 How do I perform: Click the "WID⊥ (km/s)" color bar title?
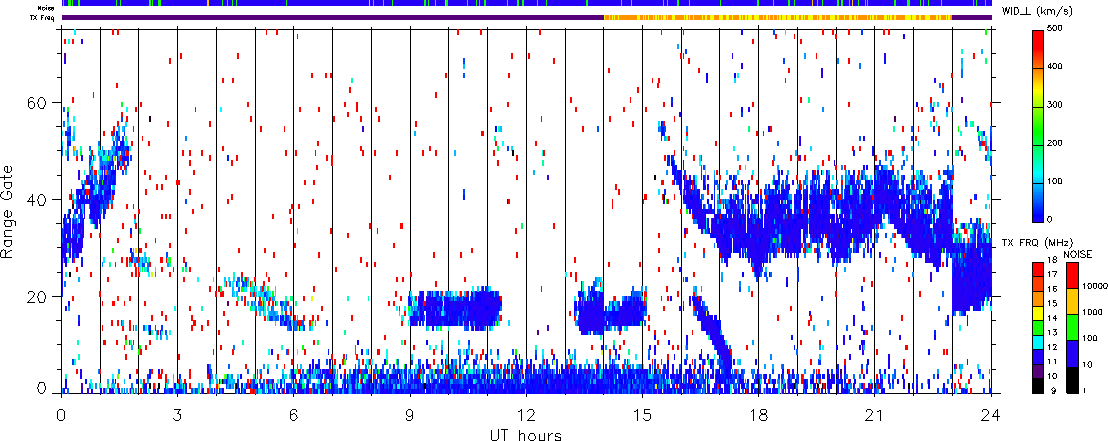click(1035, 9)
